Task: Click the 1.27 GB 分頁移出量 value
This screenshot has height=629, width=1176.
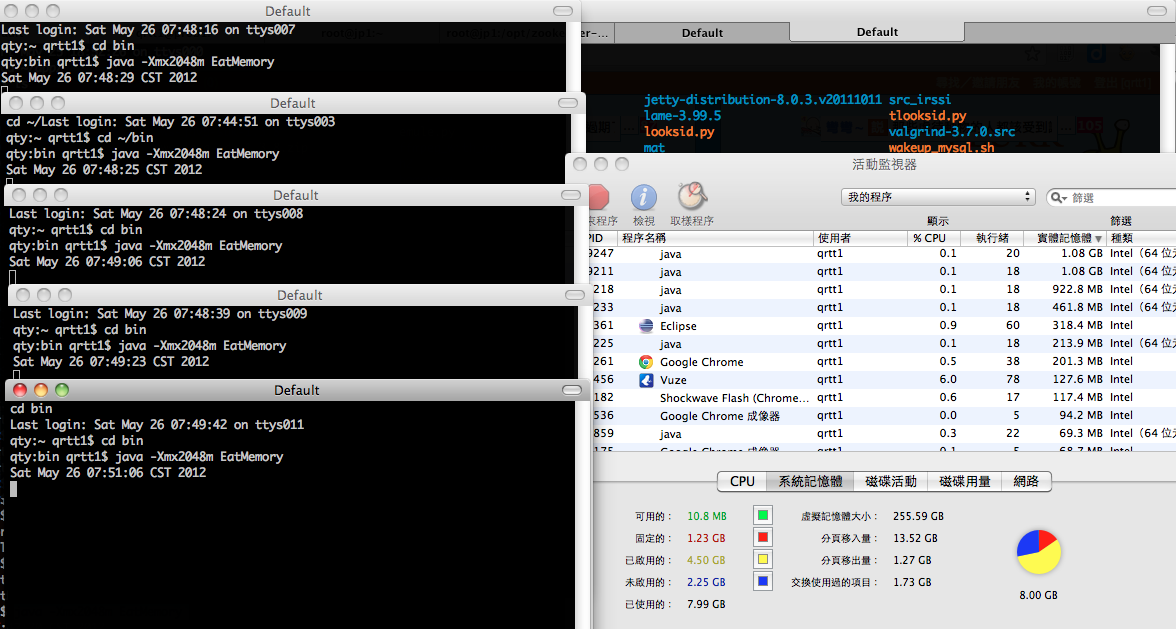Action: tap(912, 560)
